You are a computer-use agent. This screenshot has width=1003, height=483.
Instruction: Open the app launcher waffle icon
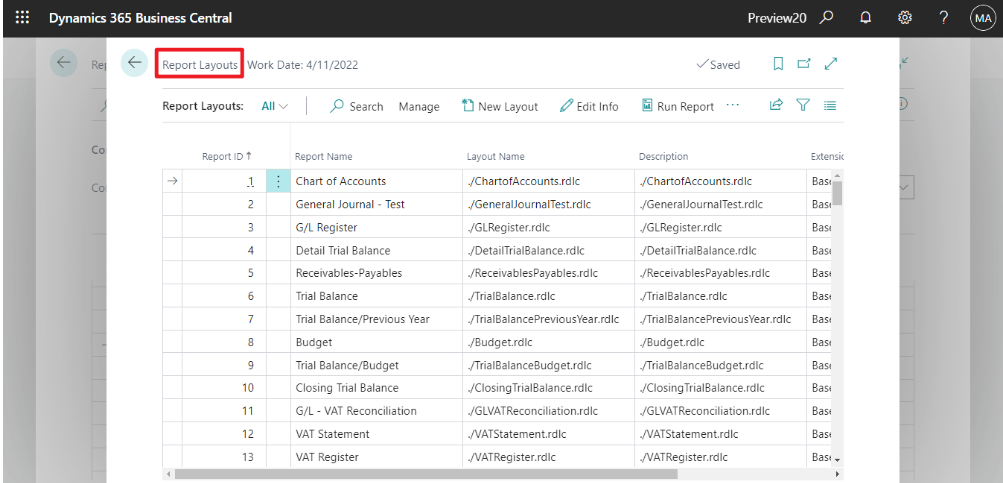click(22, 18)
